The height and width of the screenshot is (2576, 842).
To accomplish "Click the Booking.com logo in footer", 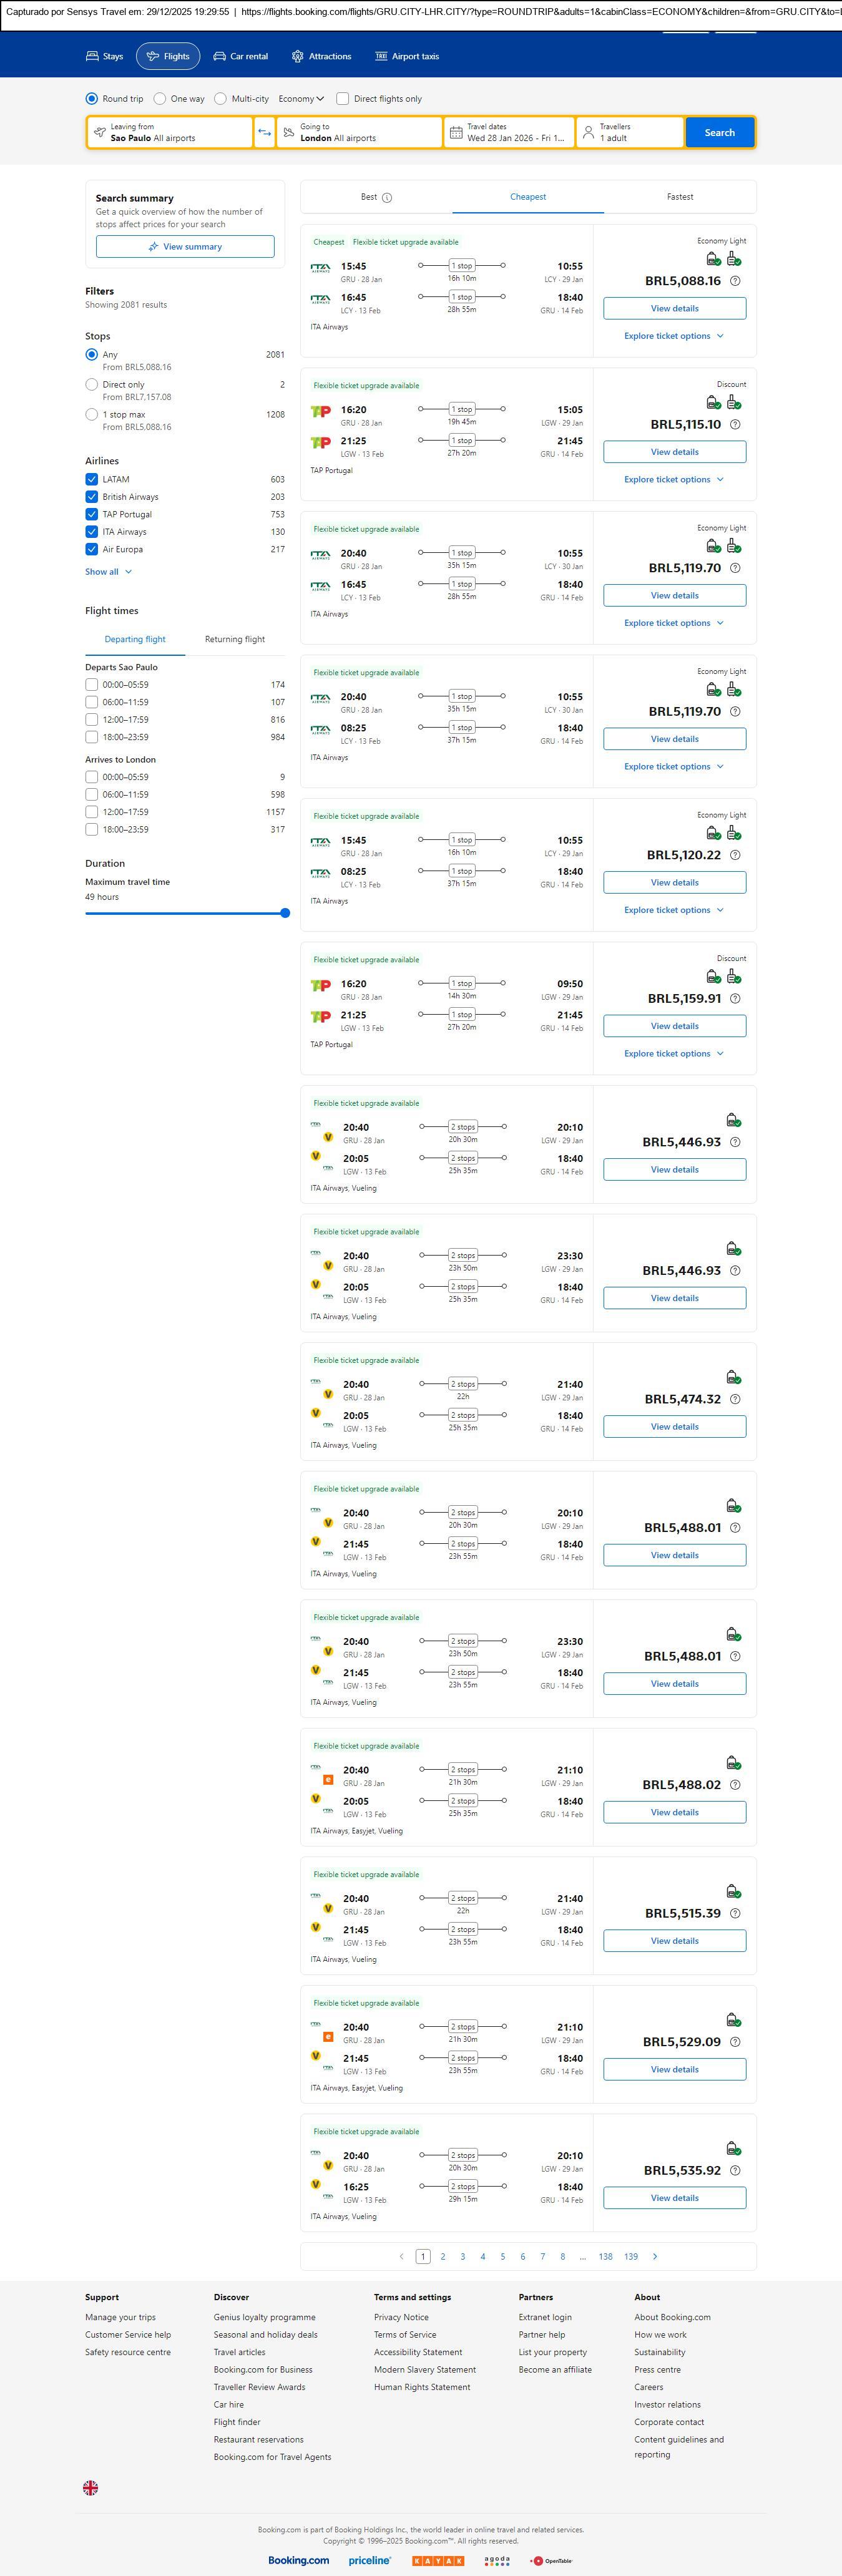I will click(x=298, y=2560).
